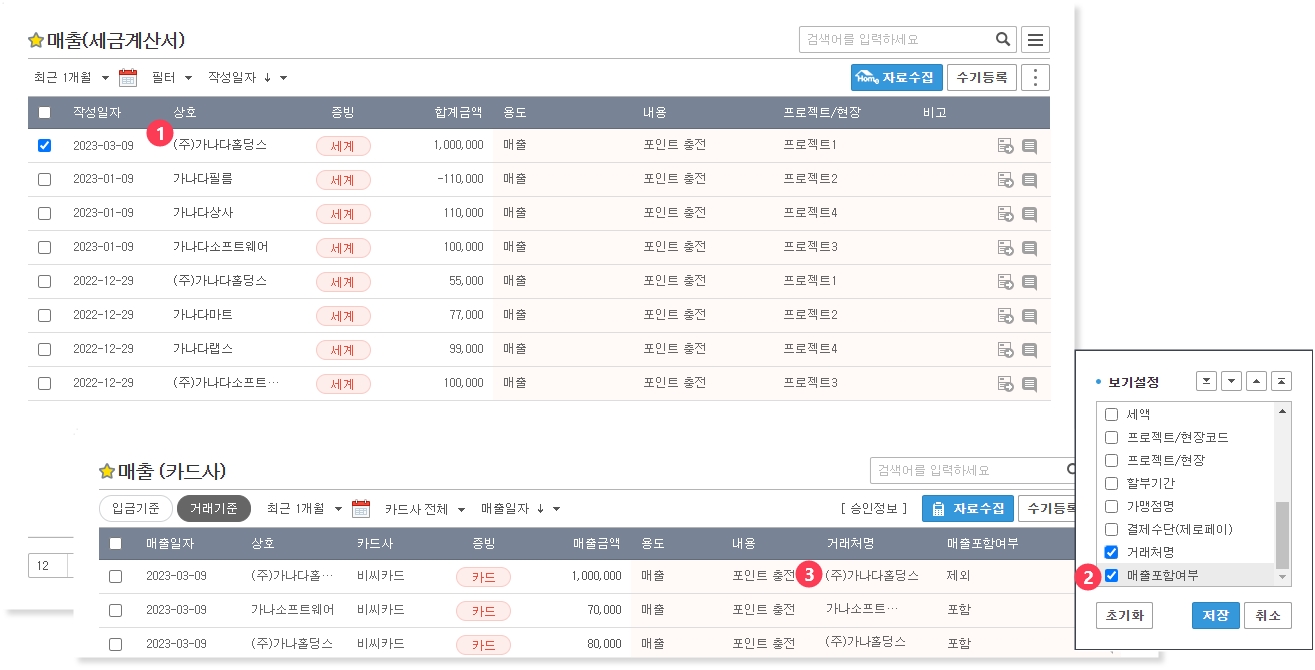Enable the 가맹점명 checkbox in 보기설정

tap(1111, 506)
